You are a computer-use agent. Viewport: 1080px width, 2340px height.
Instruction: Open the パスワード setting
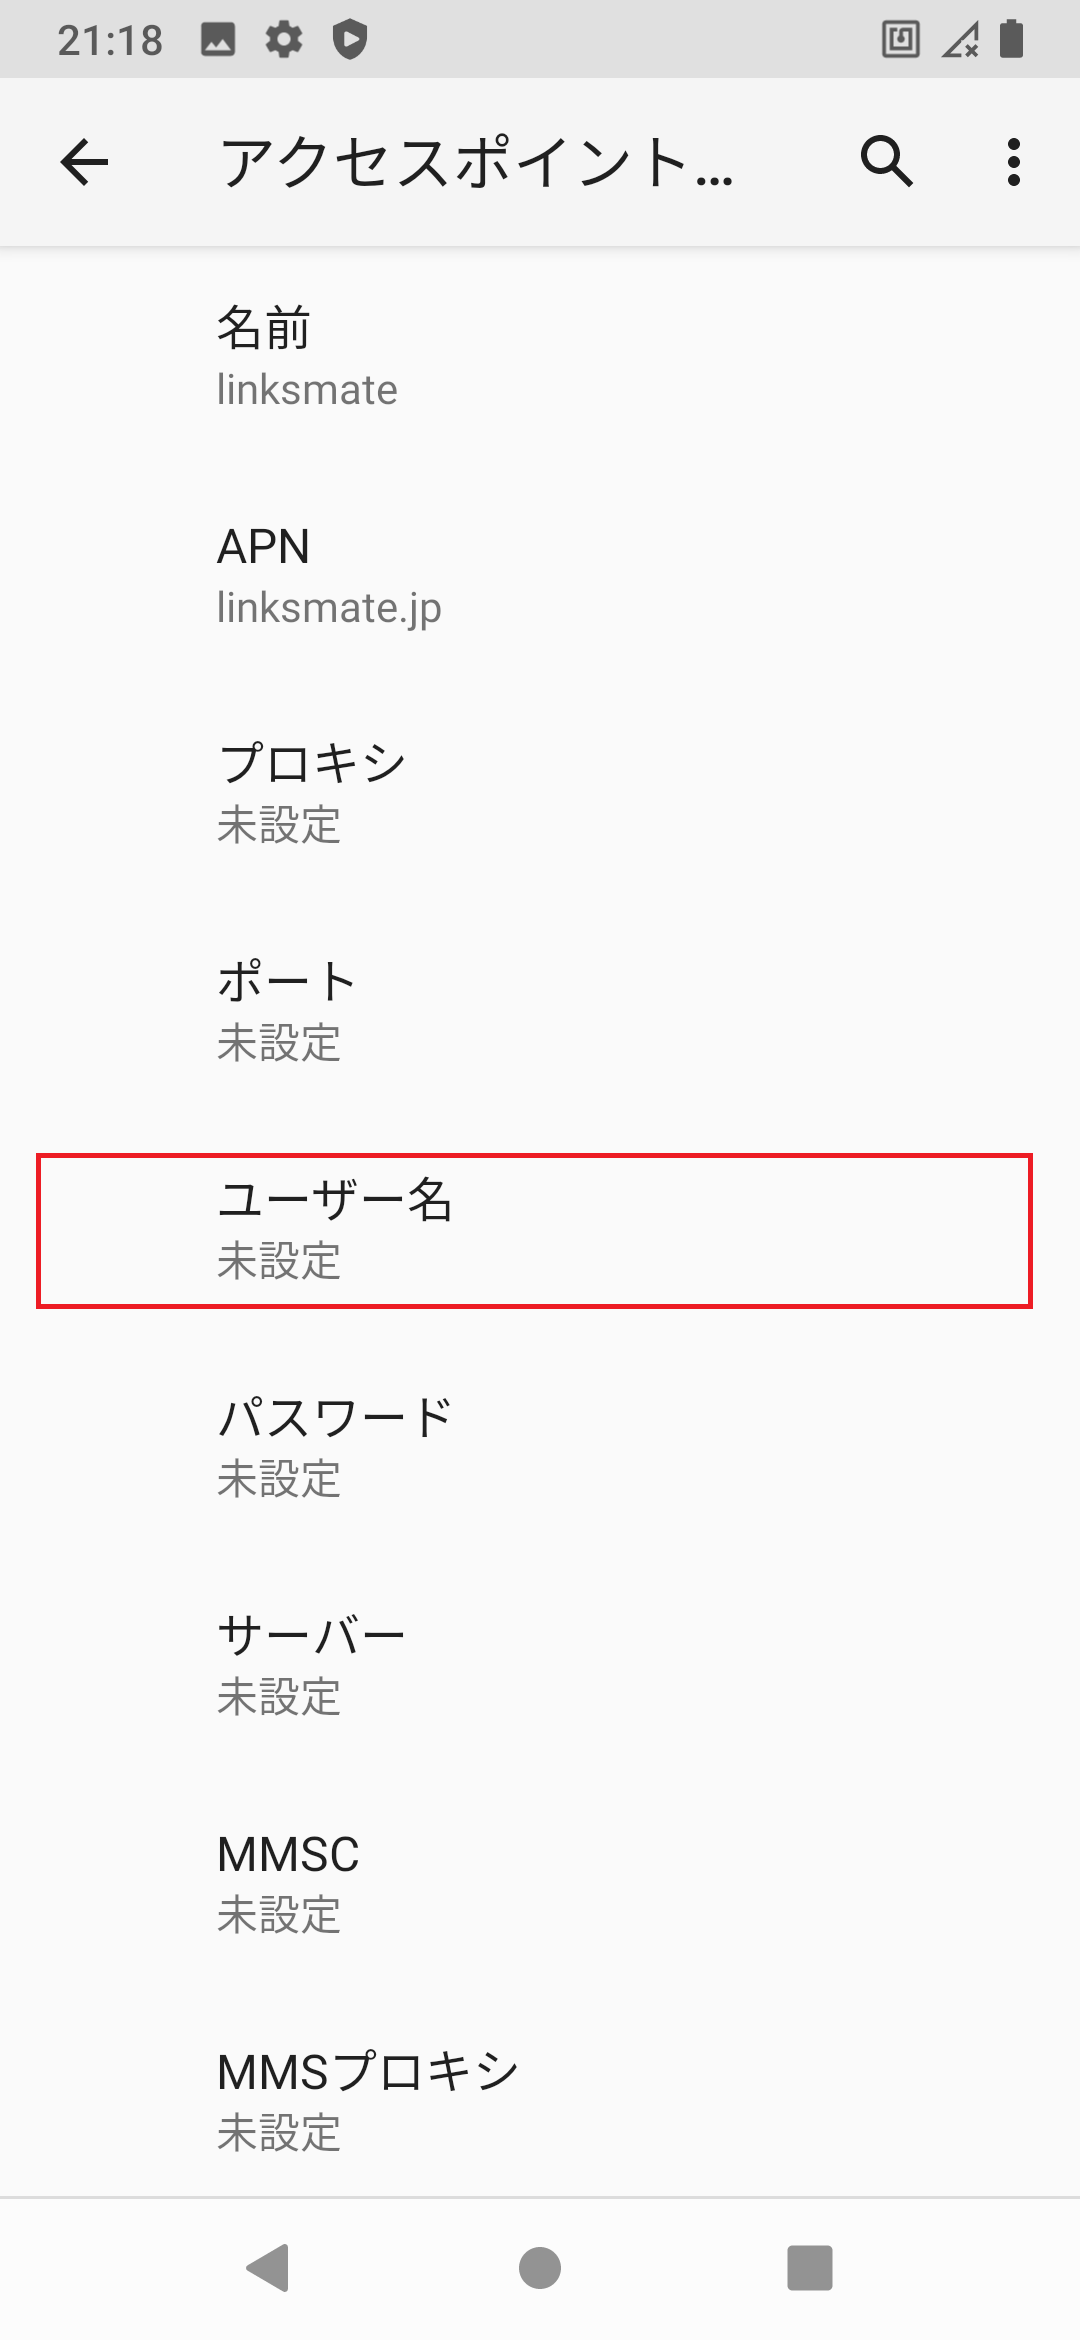pos(540,1447)
